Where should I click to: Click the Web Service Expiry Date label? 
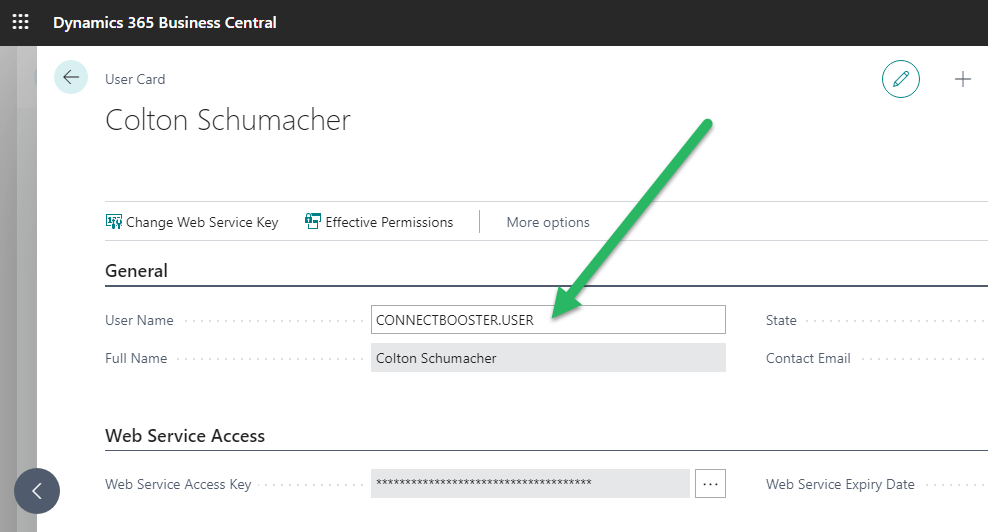coord(840,484)
